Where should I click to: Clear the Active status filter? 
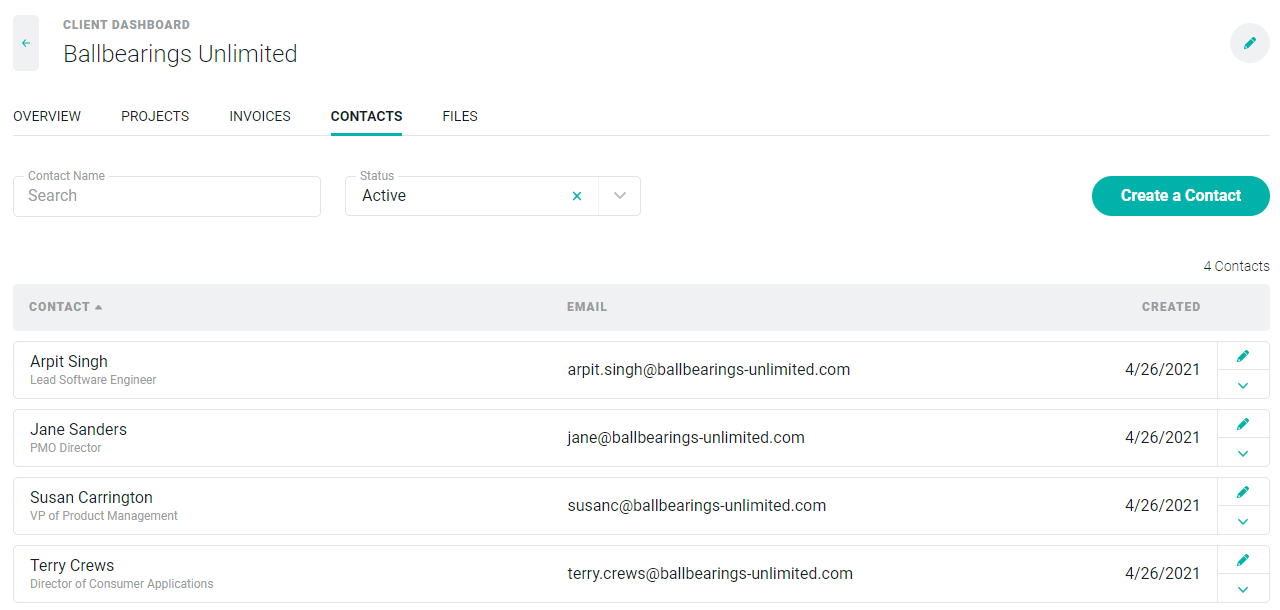pyautogui.click(x=577, y=196)
